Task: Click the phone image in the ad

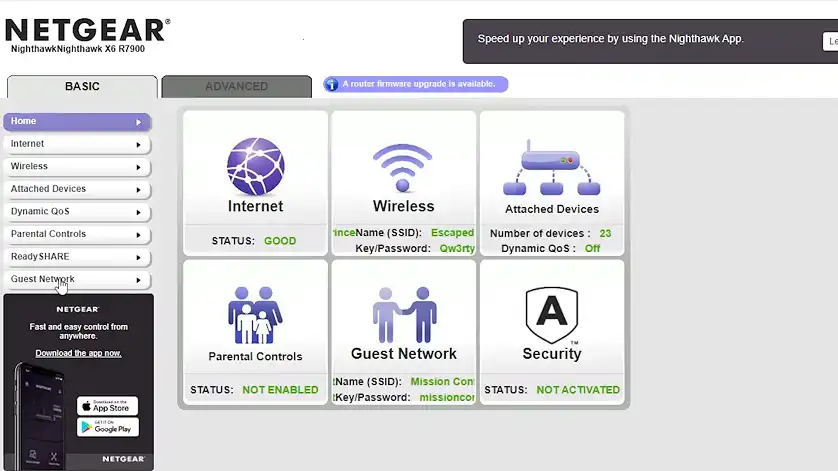Action: [x=41, y=417]
